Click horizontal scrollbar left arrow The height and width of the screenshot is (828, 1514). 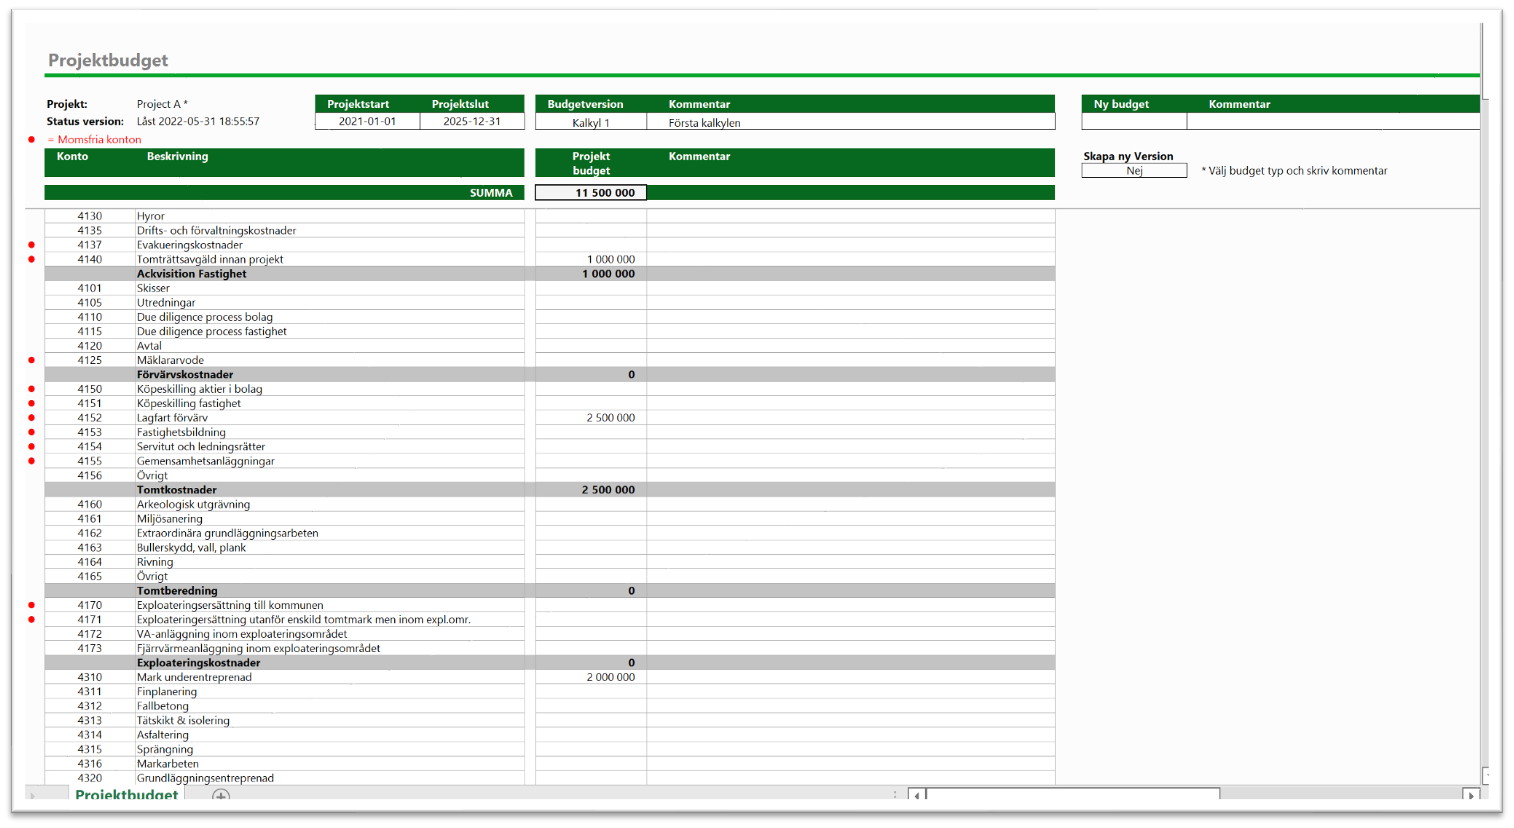[916, 795]
